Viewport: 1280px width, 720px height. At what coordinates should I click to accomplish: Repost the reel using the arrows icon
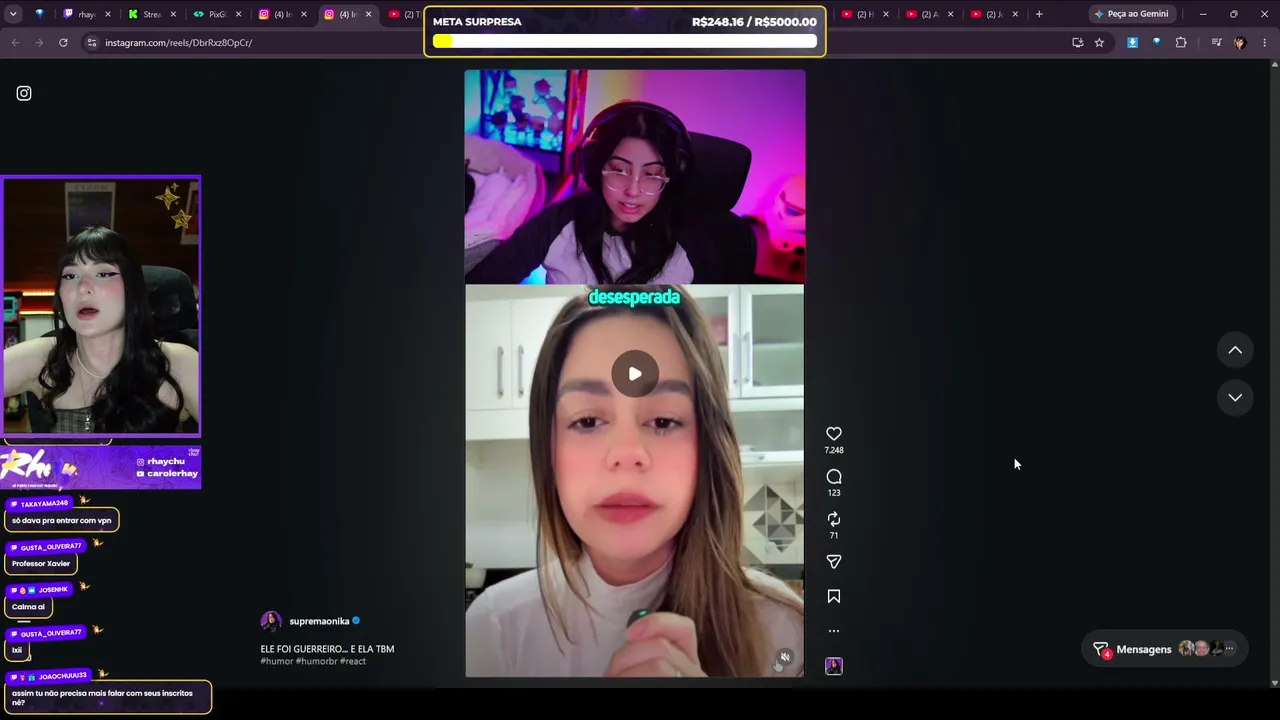pyautogui.click(x=834, y=519)
